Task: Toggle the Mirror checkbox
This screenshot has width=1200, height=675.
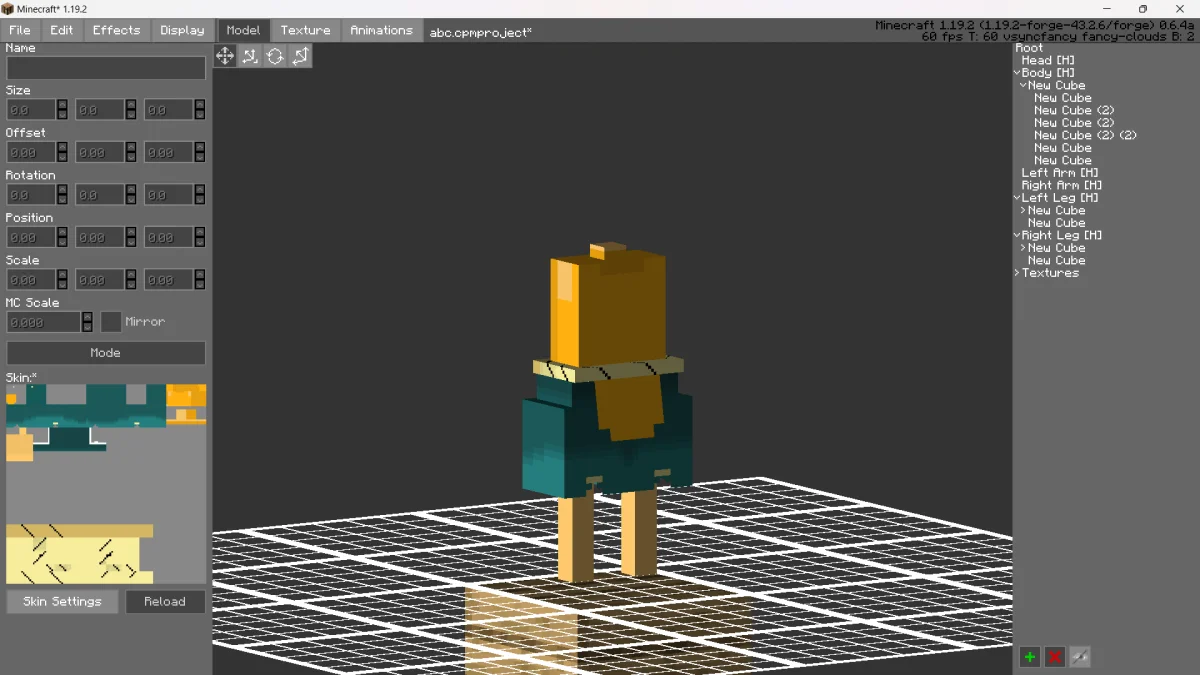Action: (x=111, y=322)
